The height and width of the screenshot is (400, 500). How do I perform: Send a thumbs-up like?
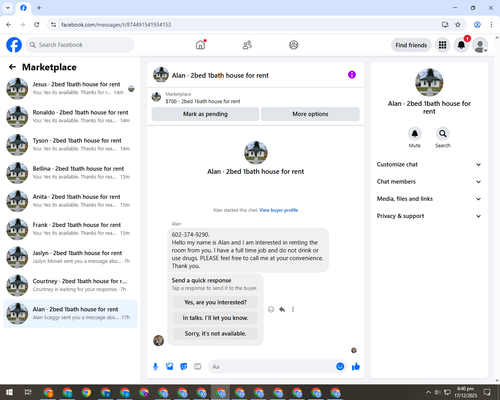coord(356,367)
